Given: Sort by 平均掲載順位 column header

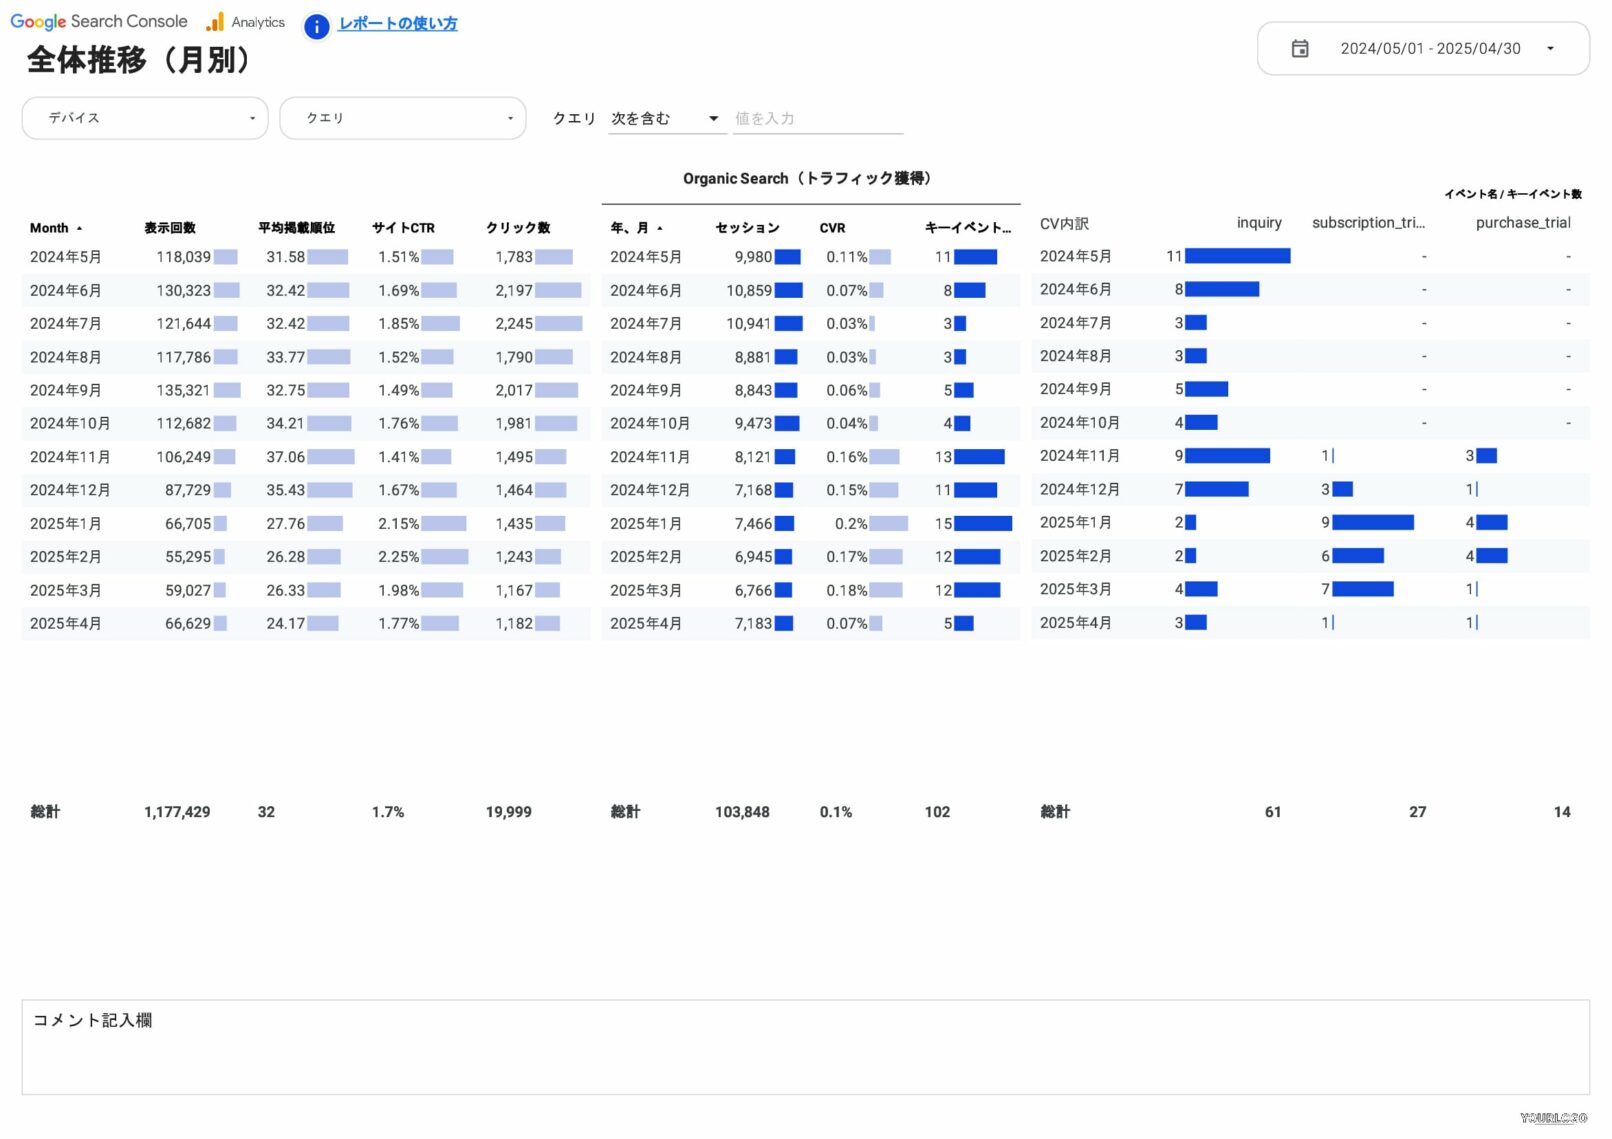Looking at the screenshot, I should 296,228.
